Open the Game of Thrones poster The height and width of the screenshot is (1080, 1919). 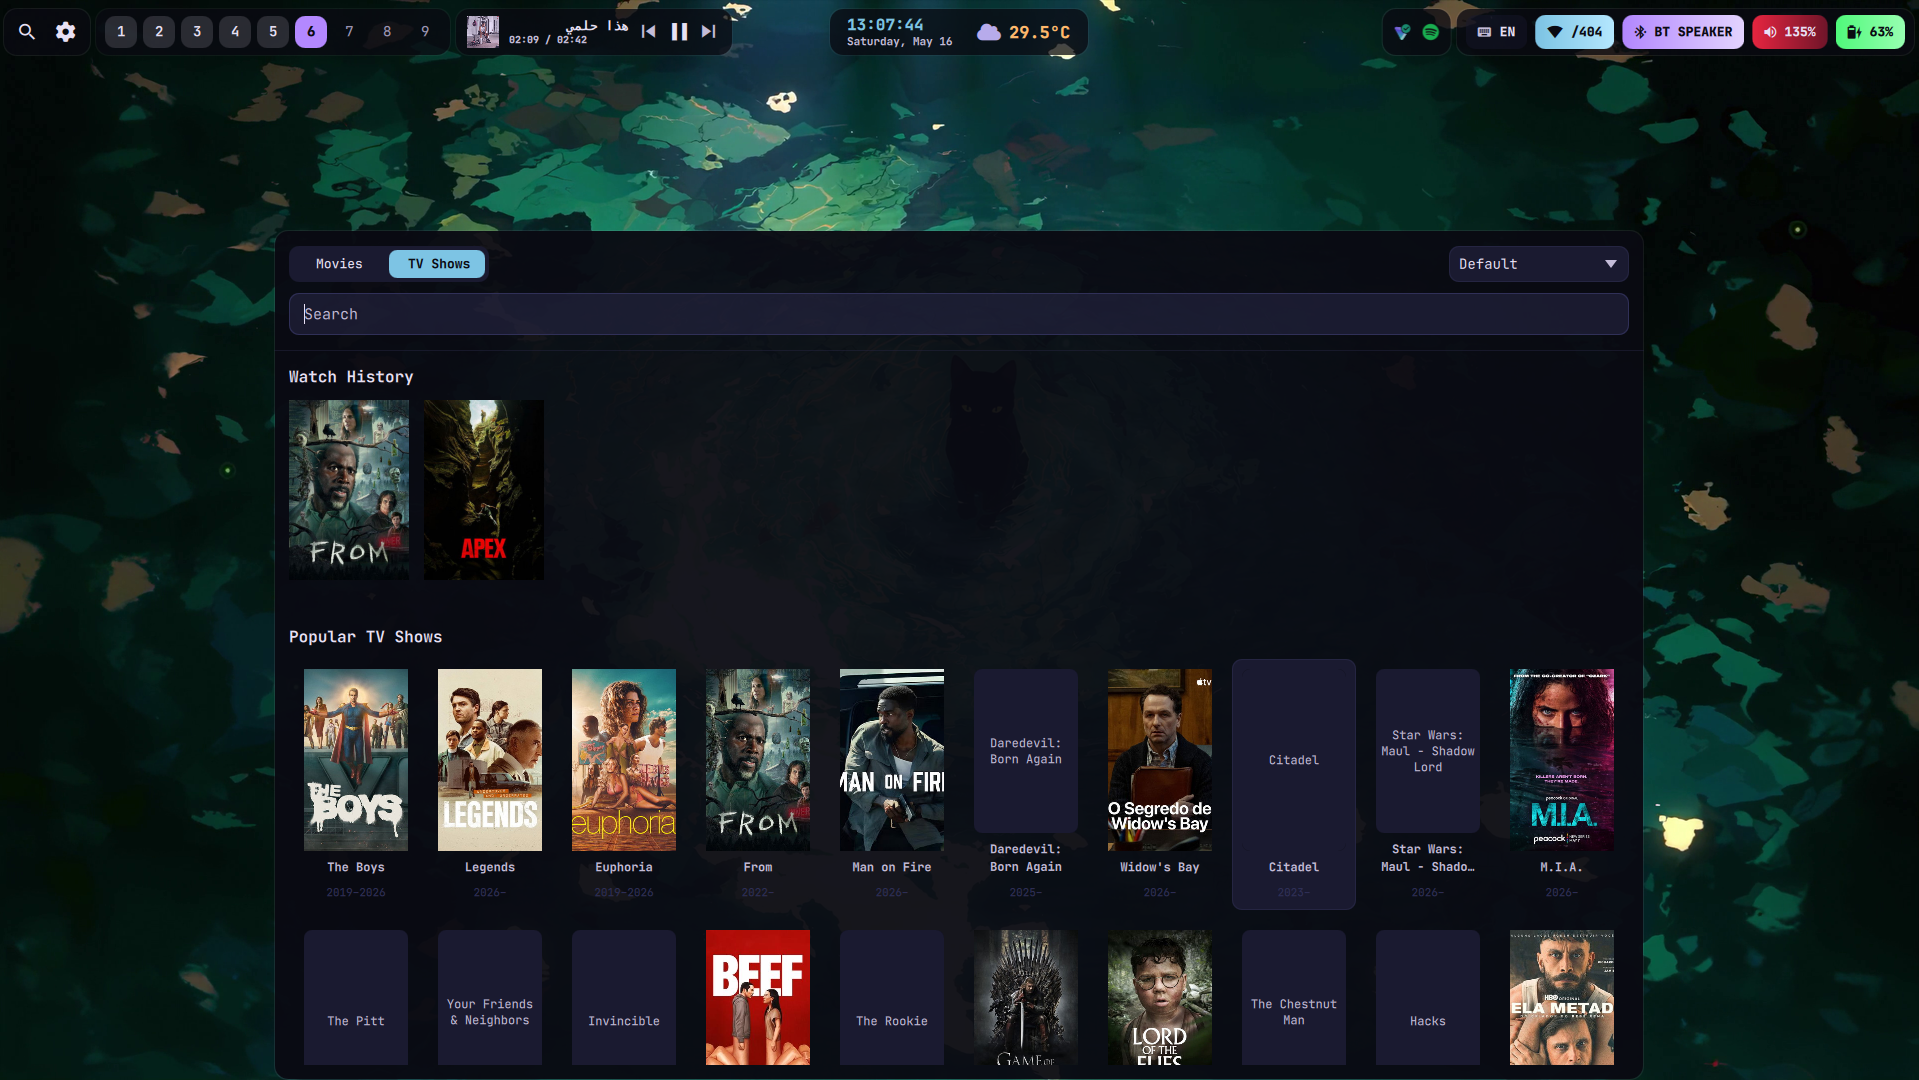(1026, 998)
